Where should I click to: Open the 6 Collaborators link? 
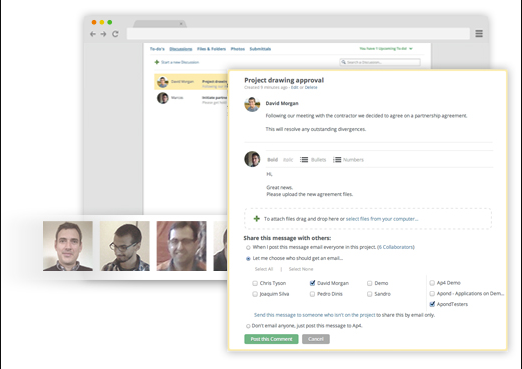(x=396, y=247)
